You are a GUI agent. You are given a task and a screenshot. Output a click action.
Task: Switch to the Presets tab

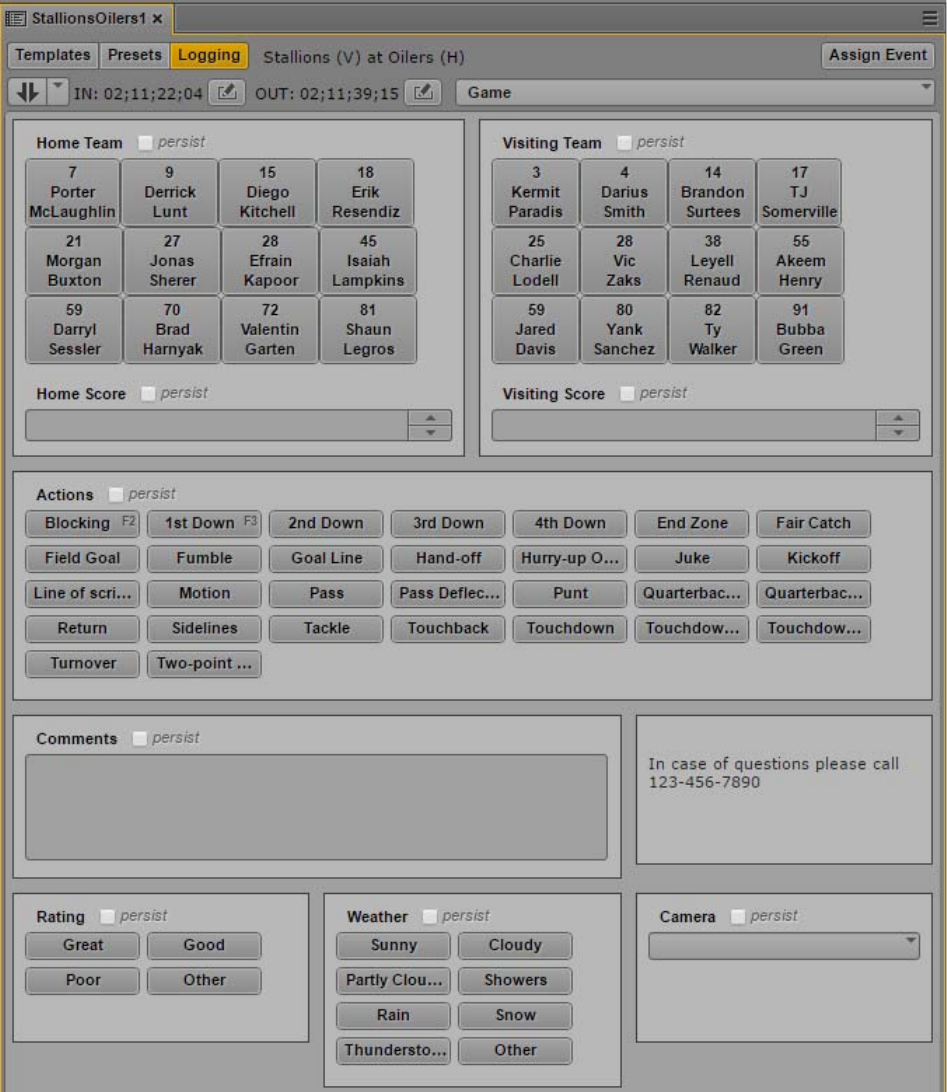pyautogui.click(x=134, y=55)
